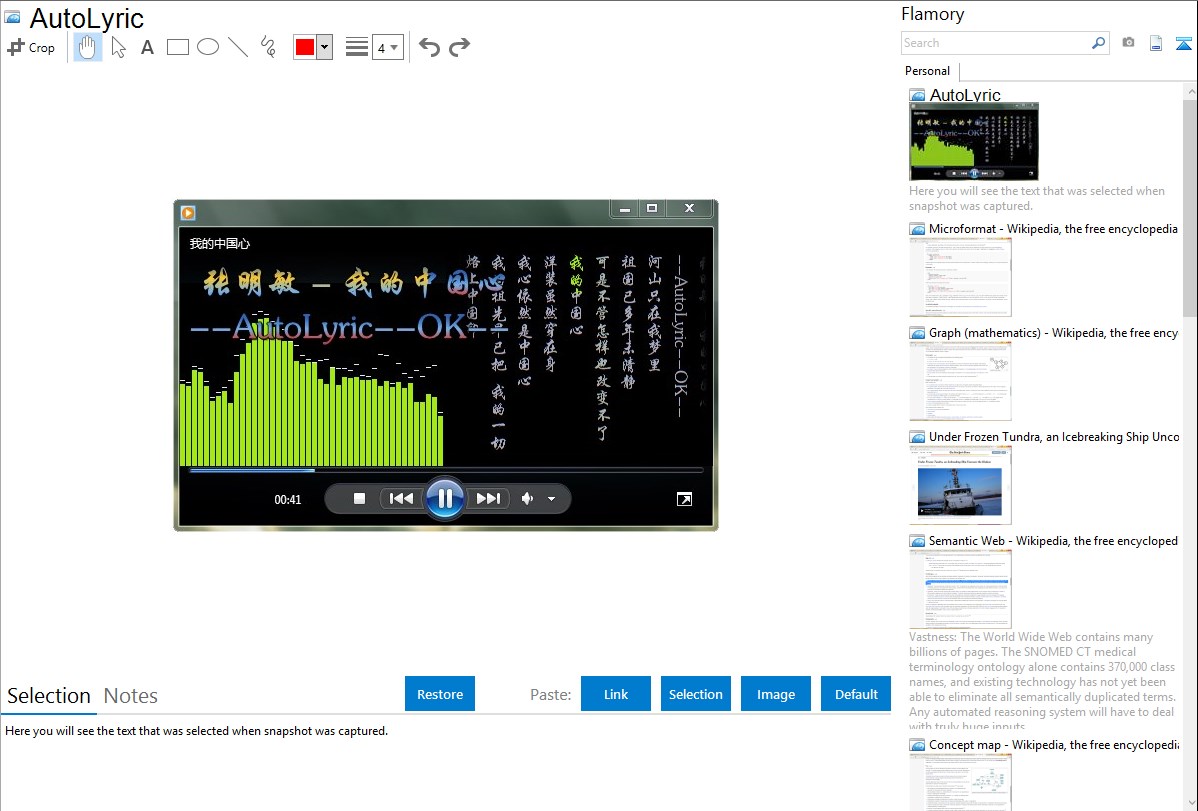Pick the rectangle shape tool
This screenshot has width=1198, height=811.
pyautogui.click(x=177, y=47)
